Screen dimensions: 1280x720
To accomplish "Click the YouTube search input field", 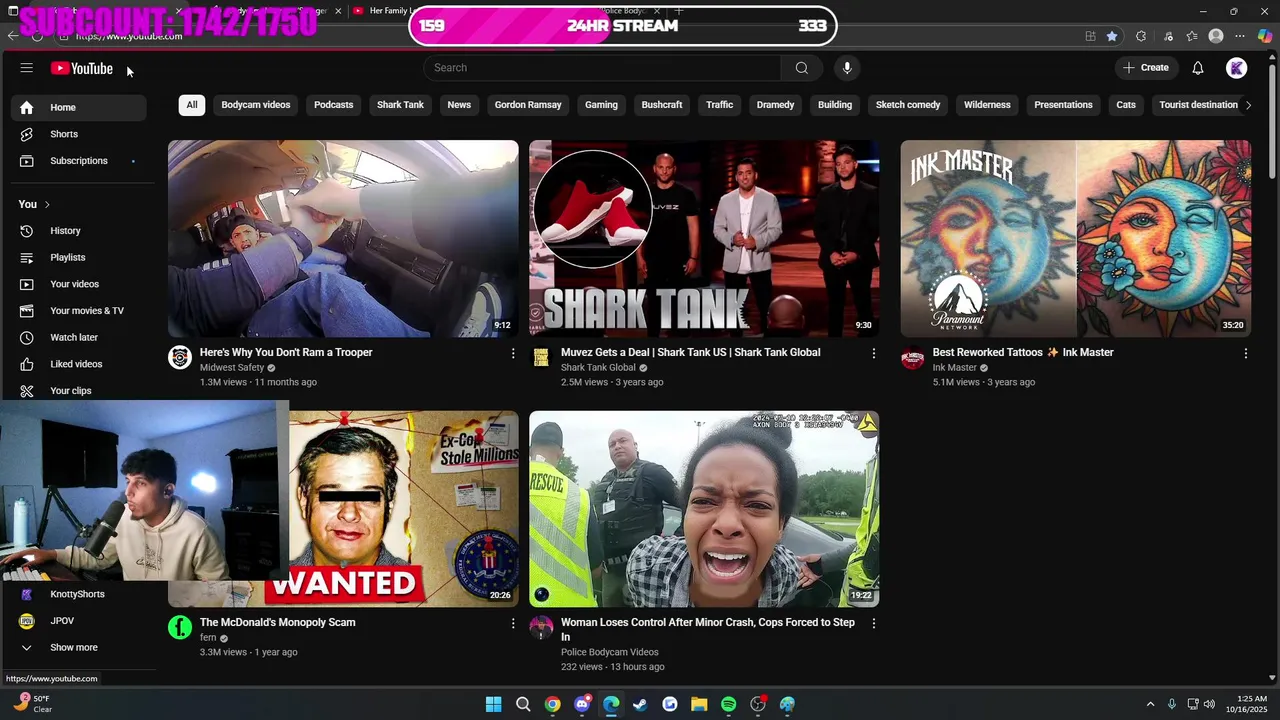I will (x=602, y=68).
